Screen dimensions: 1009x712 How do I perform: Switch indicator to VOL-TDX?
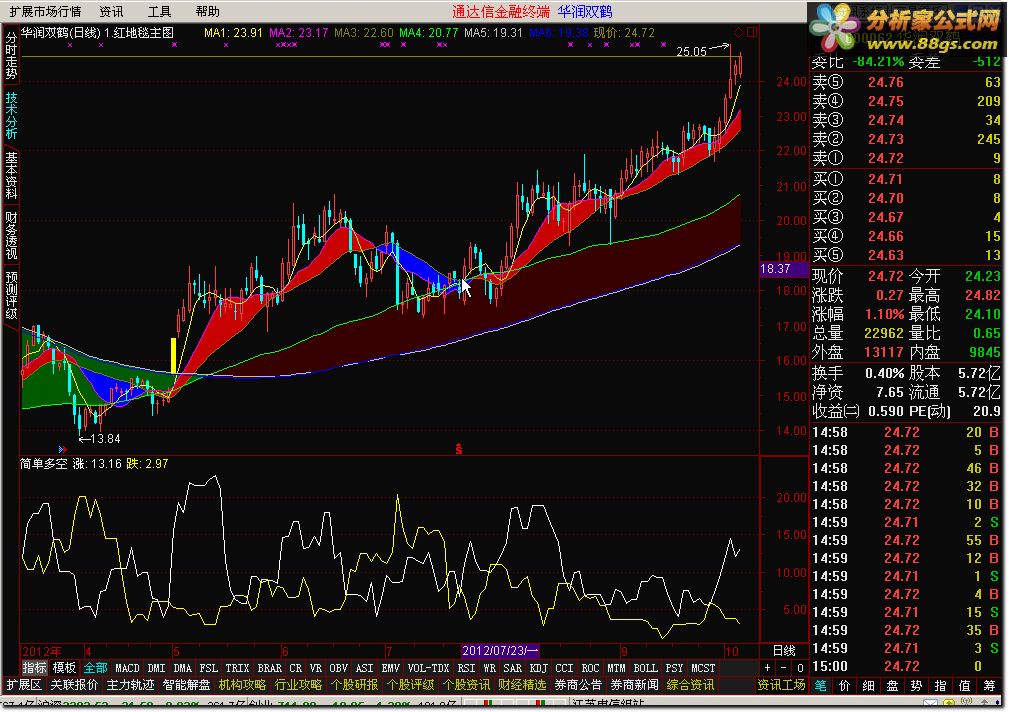point(429,668)
